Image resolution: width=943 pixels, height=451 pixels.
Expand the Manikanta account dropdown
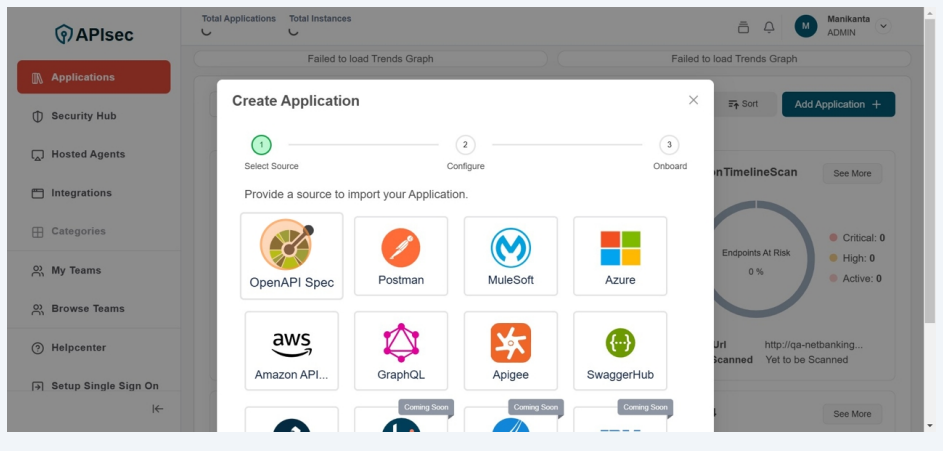click(883, 26)
